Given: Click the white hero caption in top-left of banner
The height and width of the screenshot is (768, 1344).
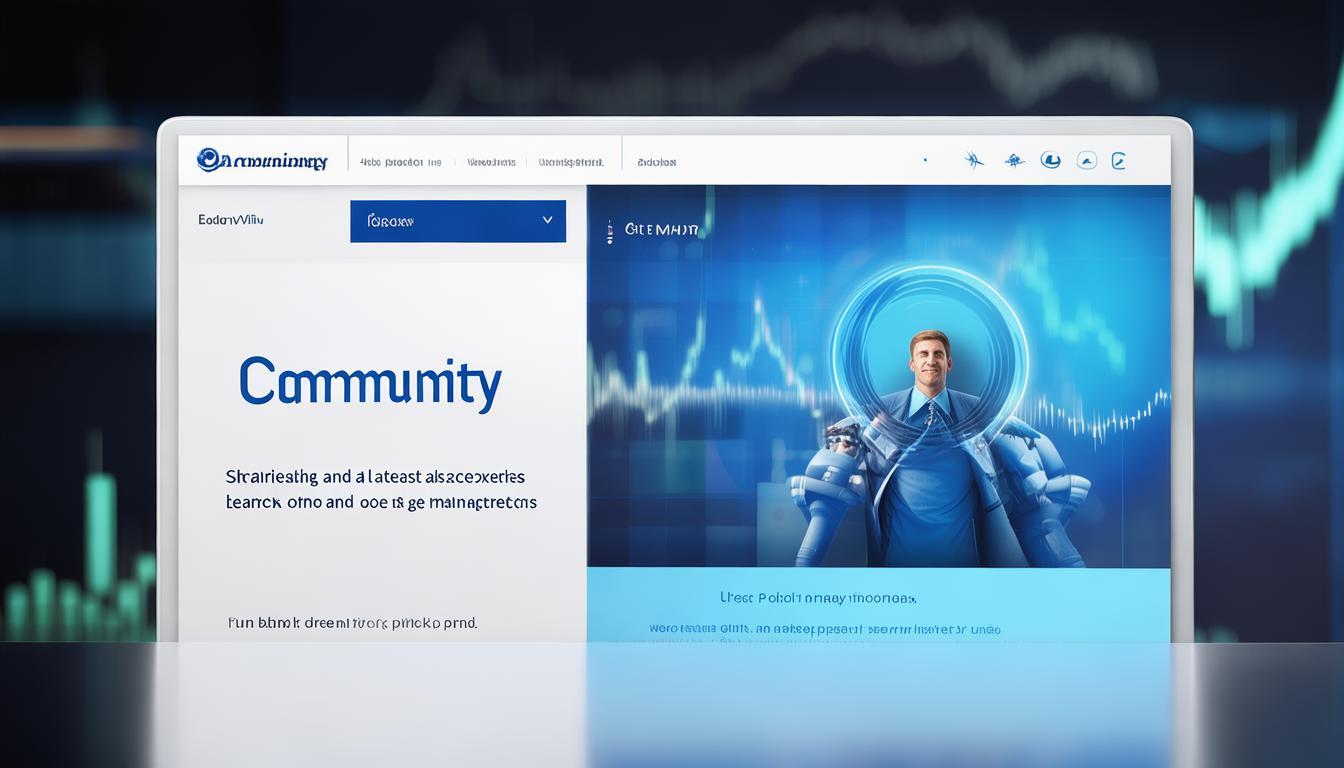Looking at the screenshot, I should (x=661, y=230).
